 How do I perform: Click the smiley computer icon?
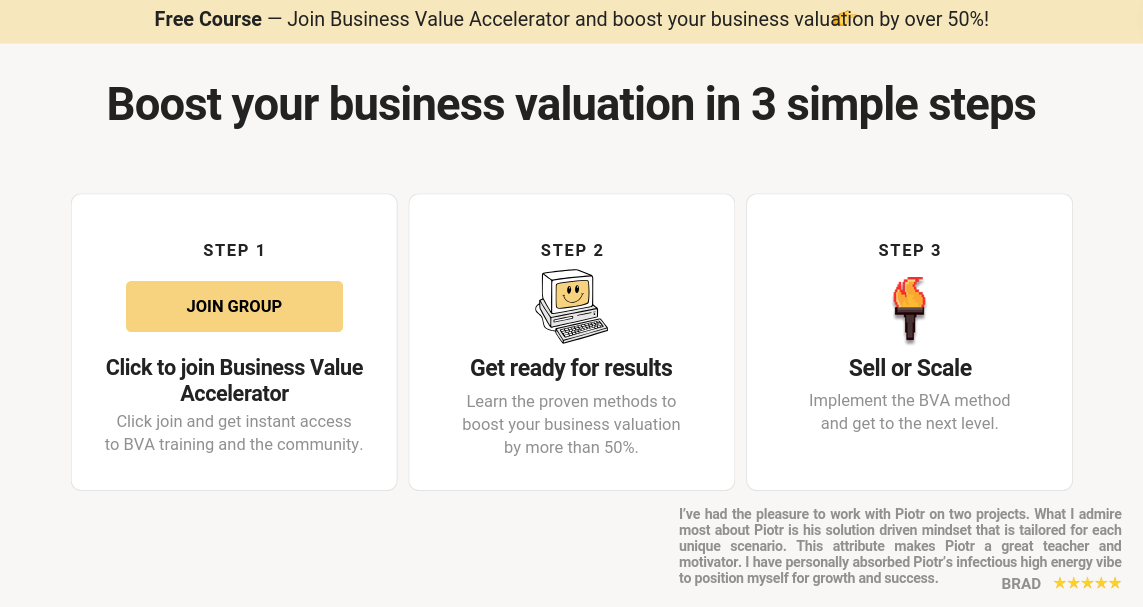point(571,306)
